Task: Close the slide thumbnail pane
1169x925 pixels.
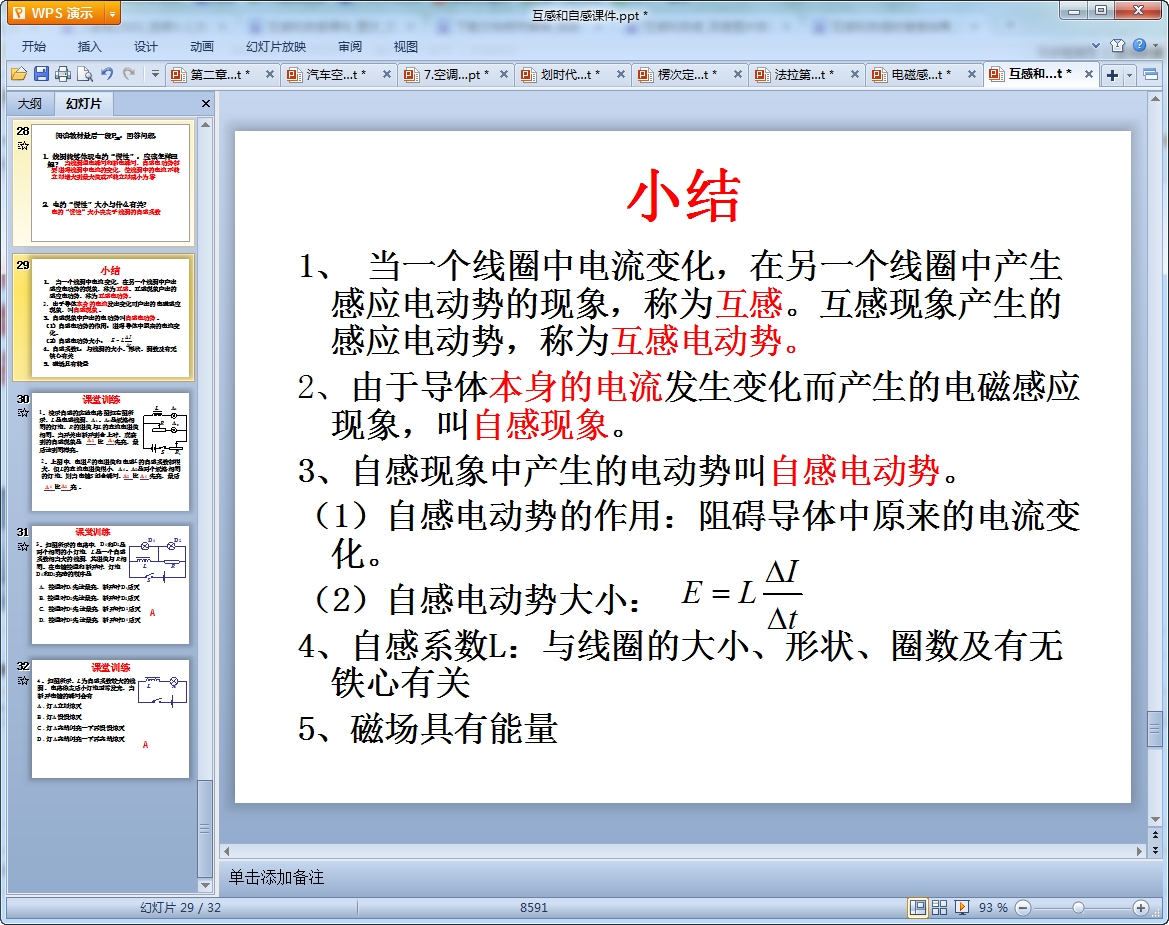Action: [x=206, y=104]
